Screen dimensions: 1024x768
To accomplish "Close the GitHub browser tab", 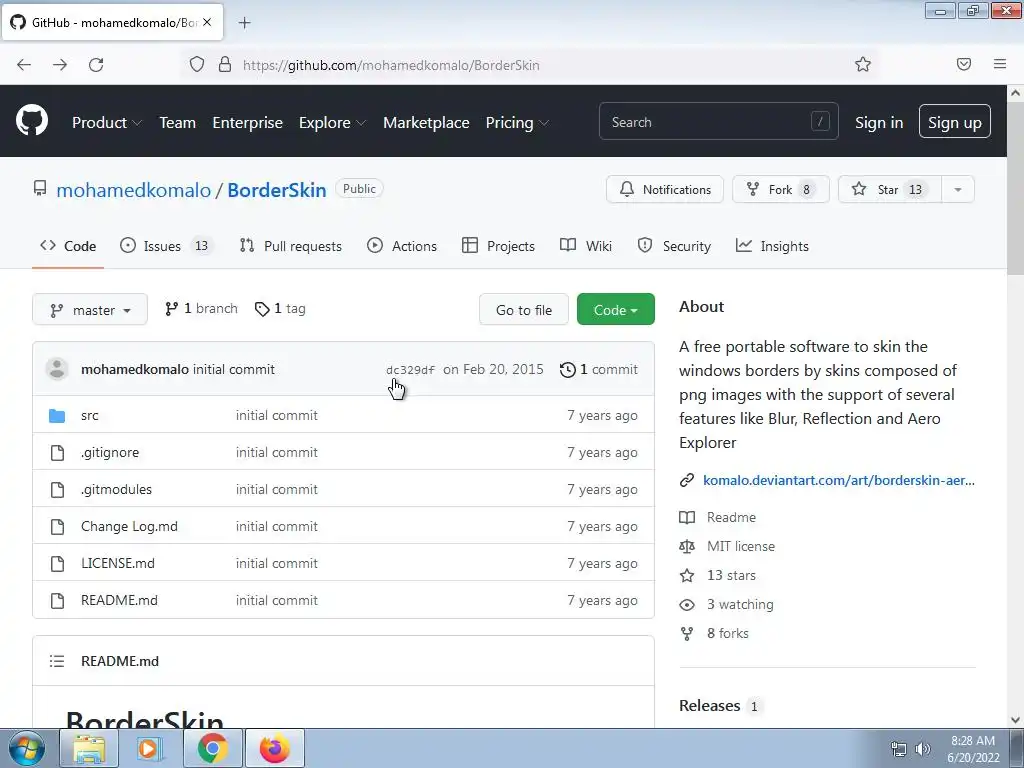I will 207,22.
